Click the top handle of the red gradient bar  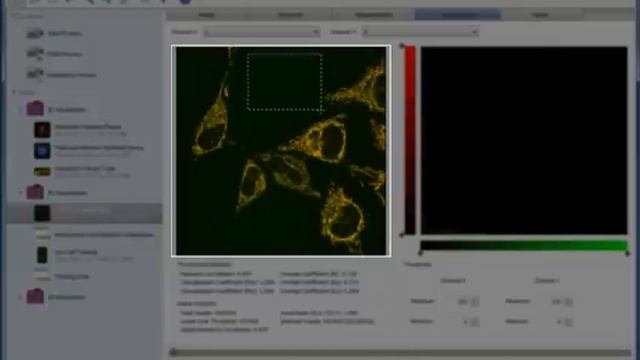tap(402, 45)
